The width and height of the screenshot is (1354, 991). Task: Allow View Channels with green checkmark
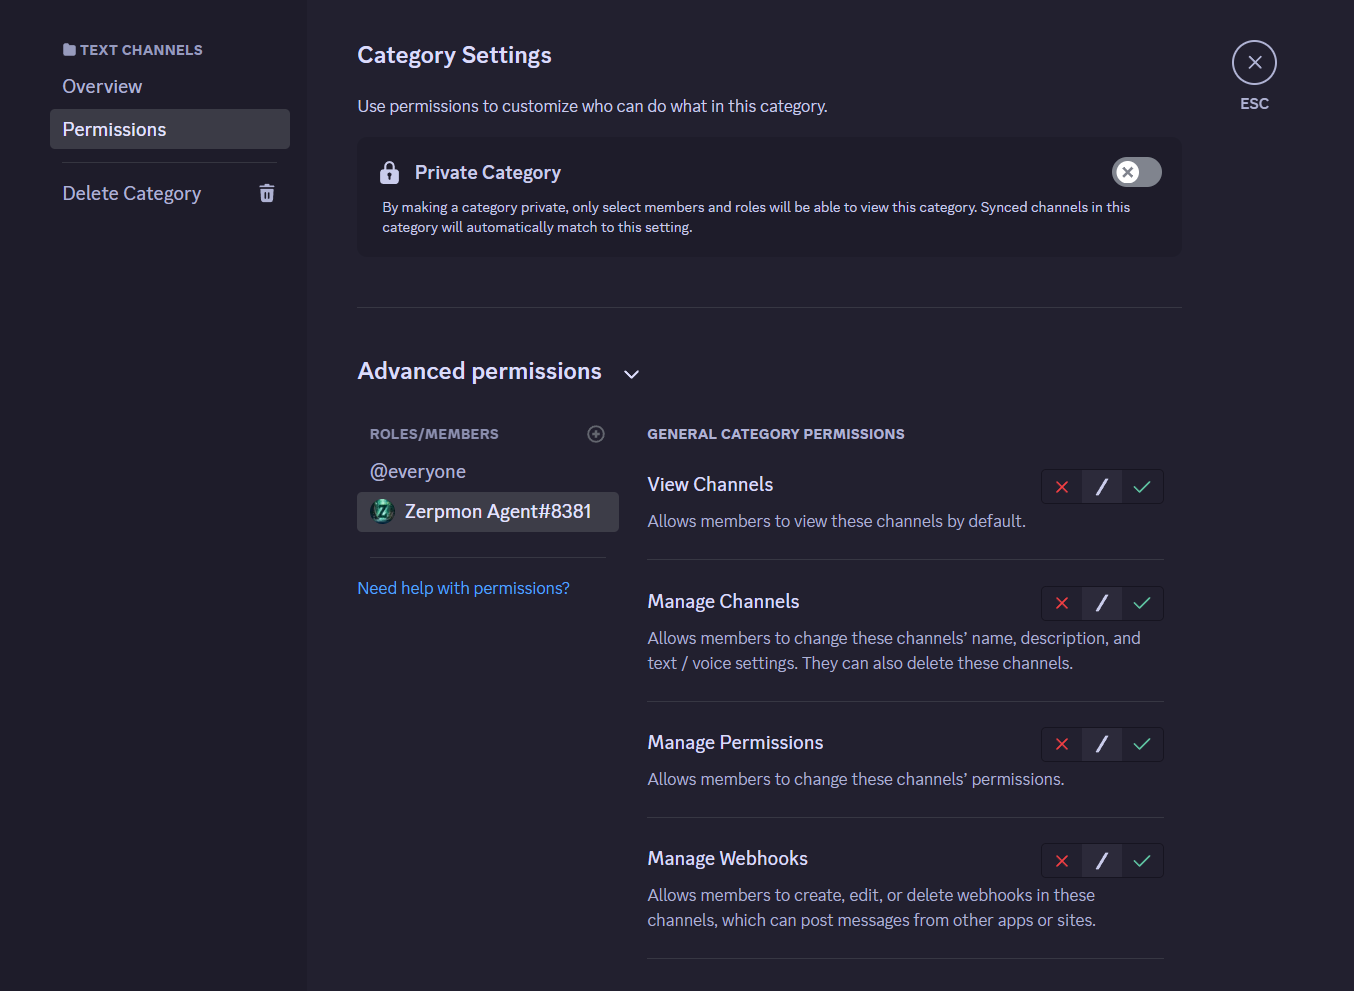coord(1142,487)
